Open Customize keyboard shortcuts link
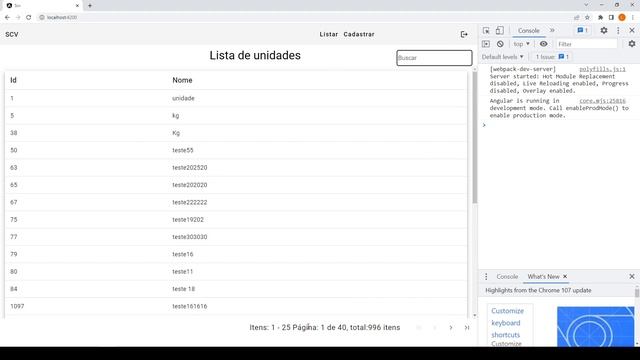640x360 pixels. [507, 323]
